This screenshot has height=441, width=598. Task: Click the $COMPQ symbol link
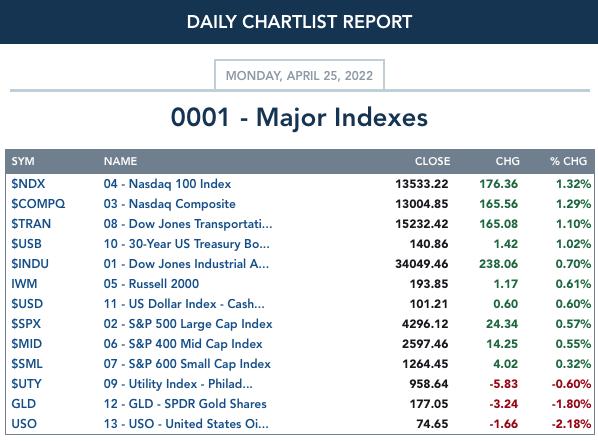tap(38, 204)
